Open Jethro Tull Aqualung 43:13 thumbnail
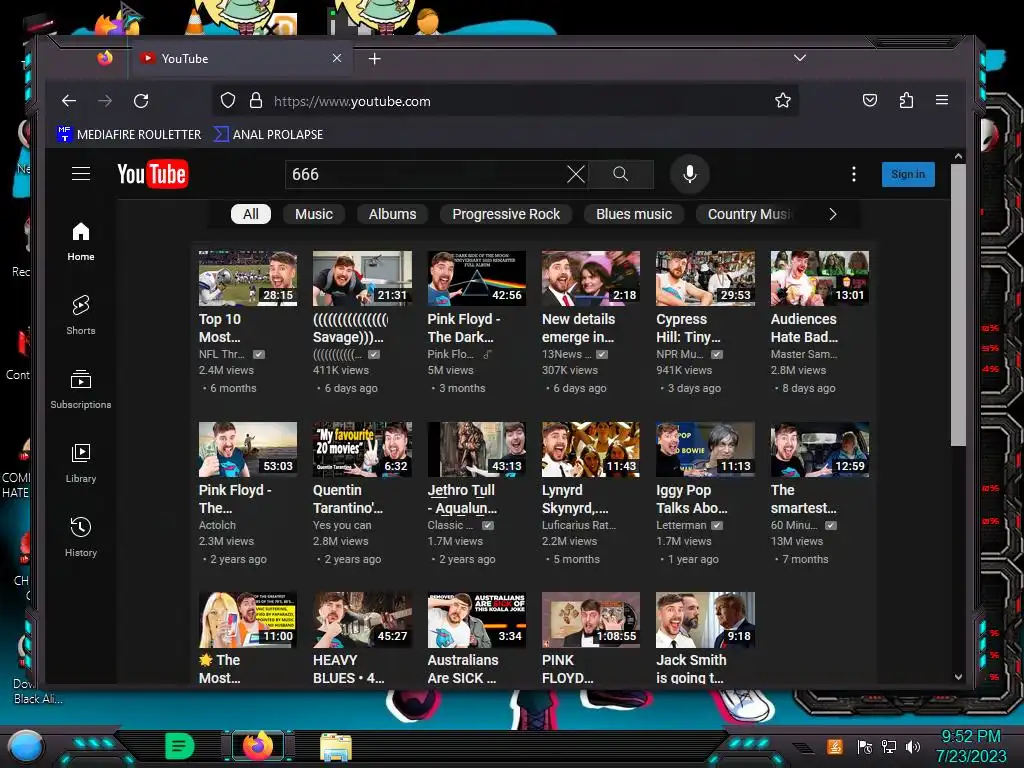Screen dimensions: 1024x768 pyautogui.click(x=476, y=449)
